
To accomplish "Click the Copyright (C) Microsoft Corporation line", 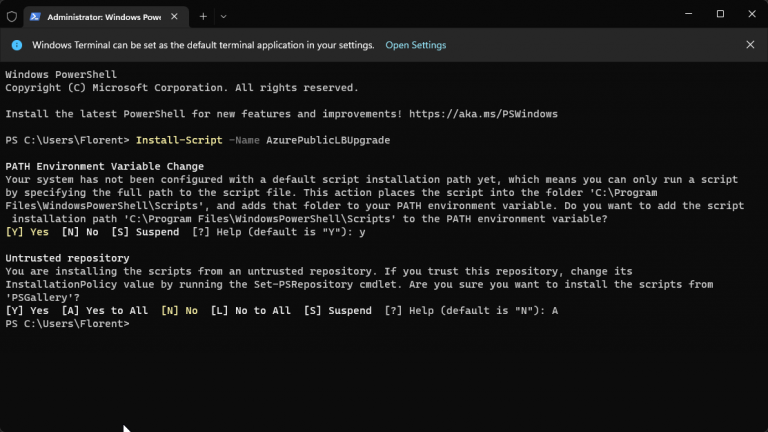I will pos(182,88).
